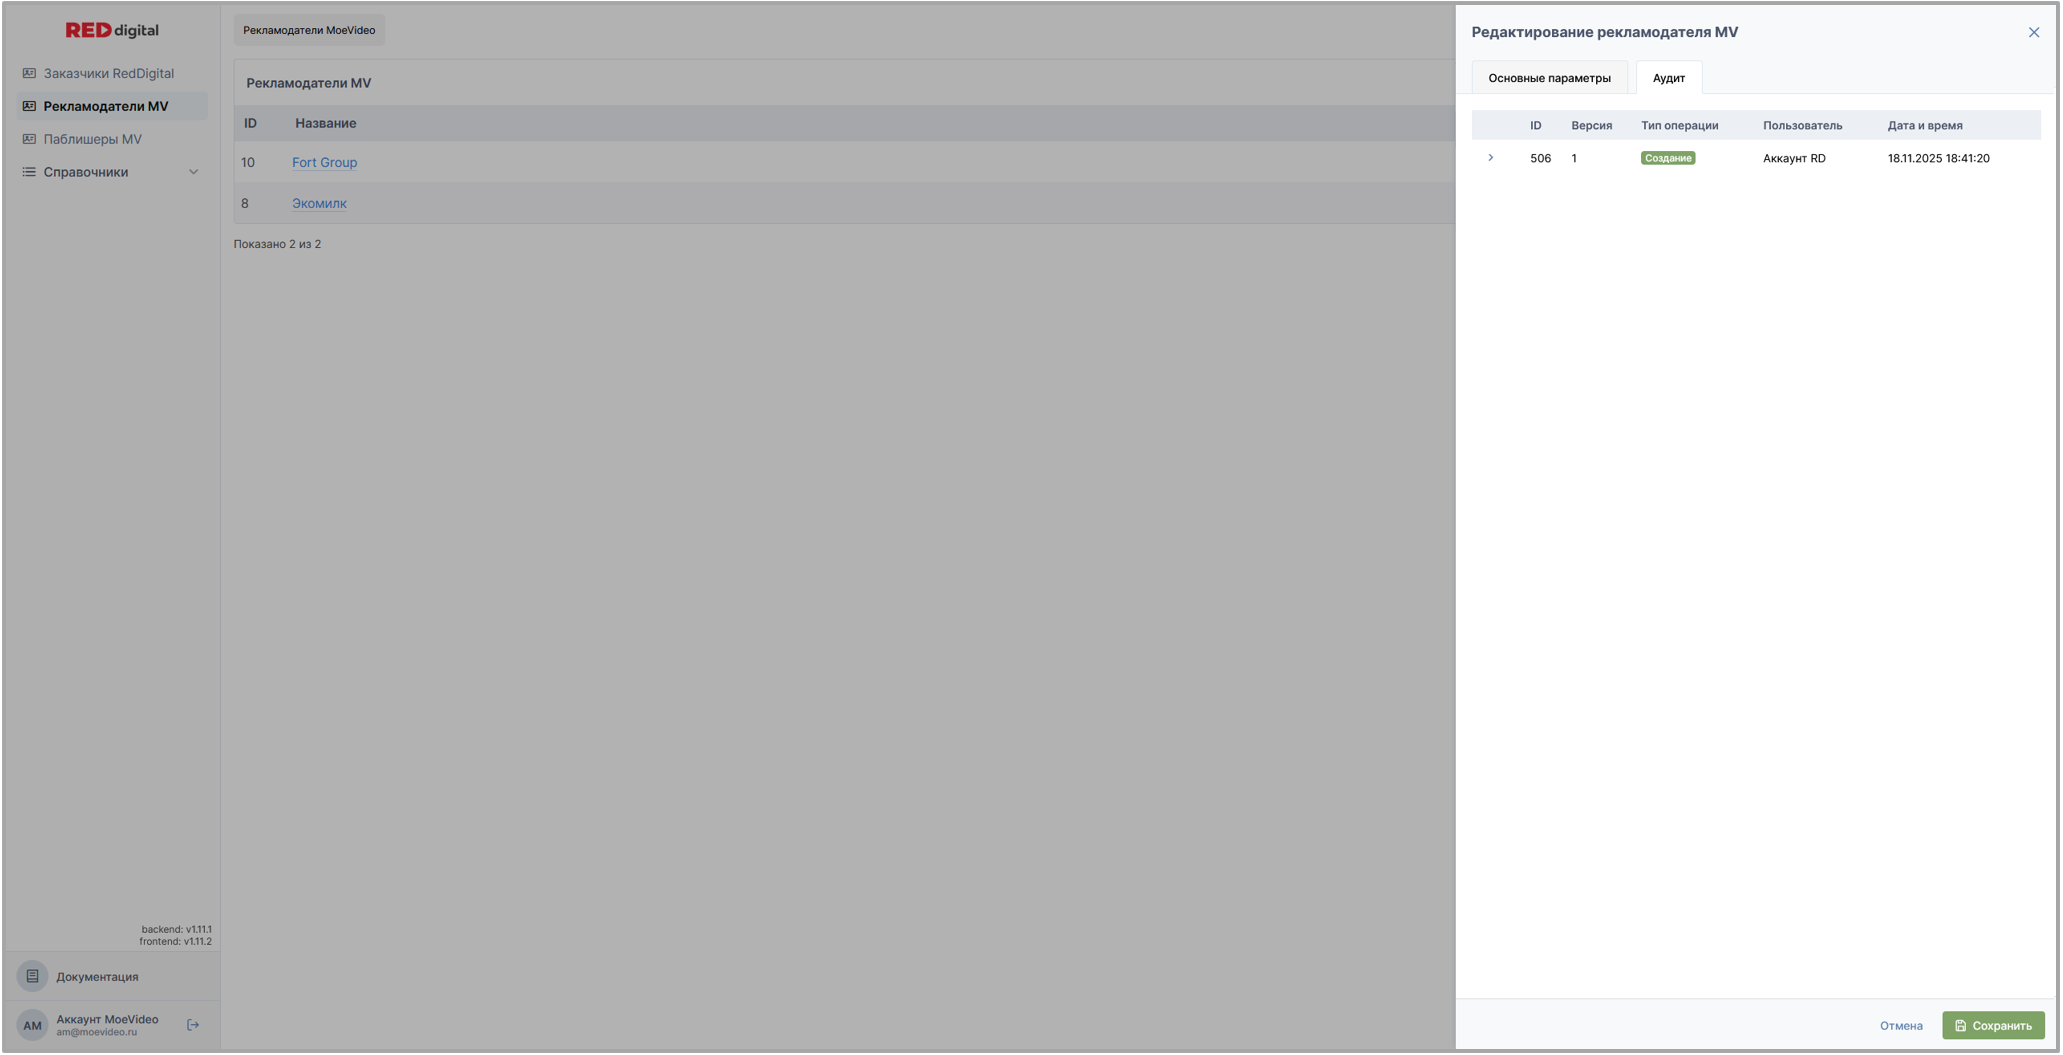Image resolution: width=2063 pixels, height=1055 pixels.
Task: Expand audit row 506 details
Action: [x=1490, y=158]
